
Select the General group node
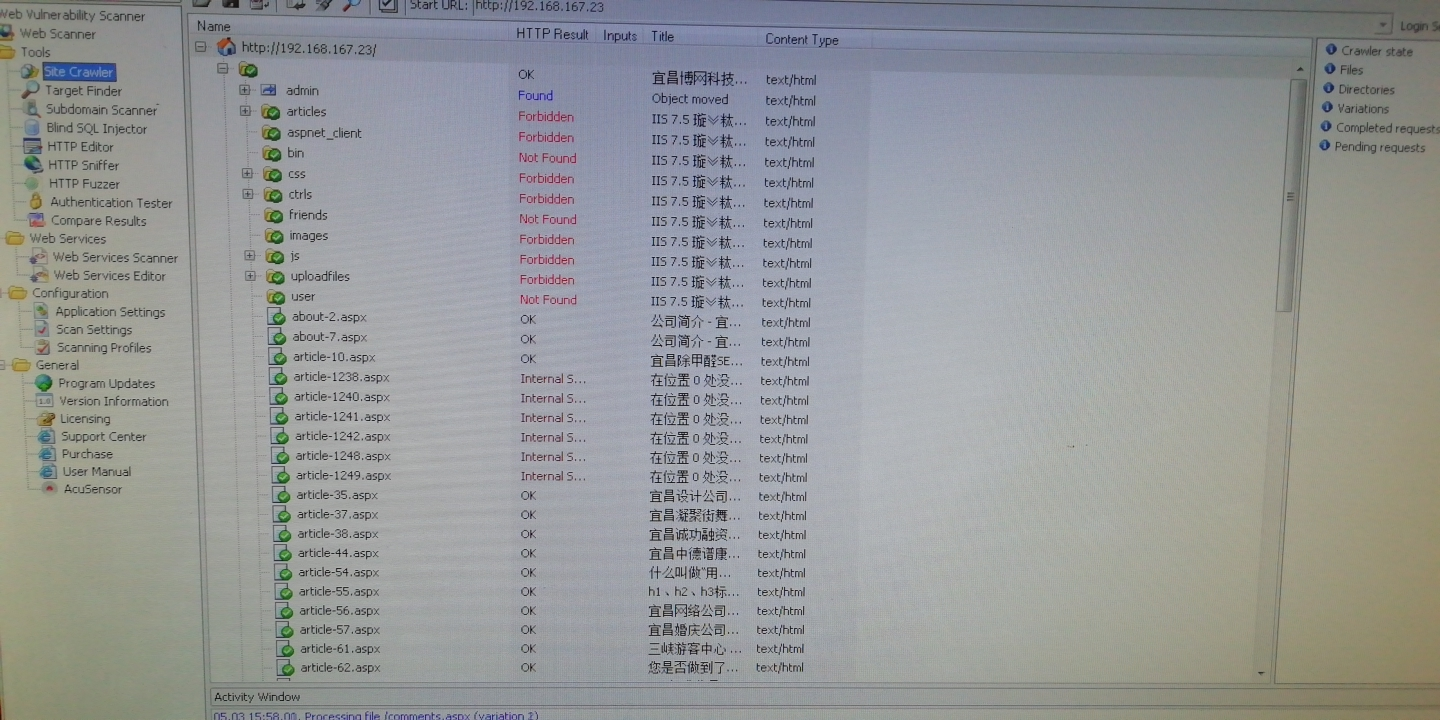click(45, 365)
